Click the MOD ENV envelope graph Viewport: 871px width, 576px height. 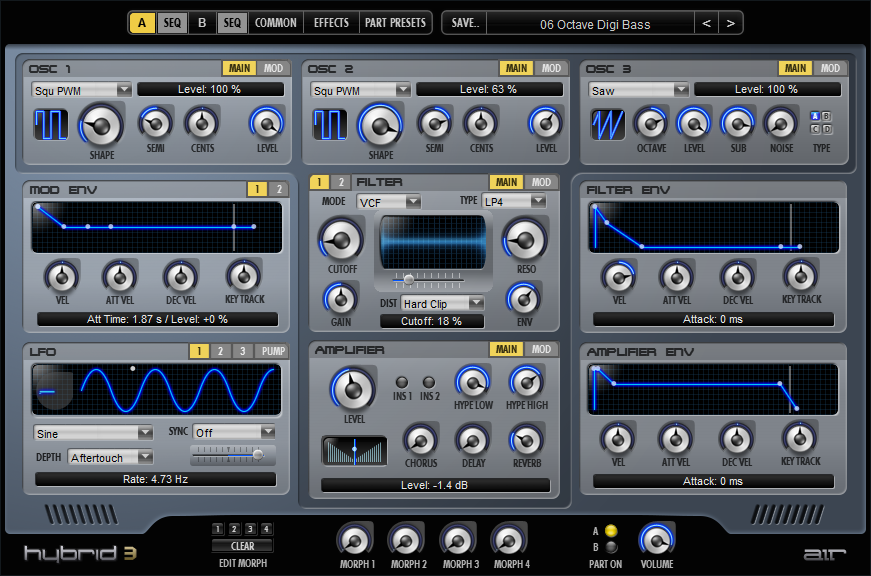click(157, 227)
